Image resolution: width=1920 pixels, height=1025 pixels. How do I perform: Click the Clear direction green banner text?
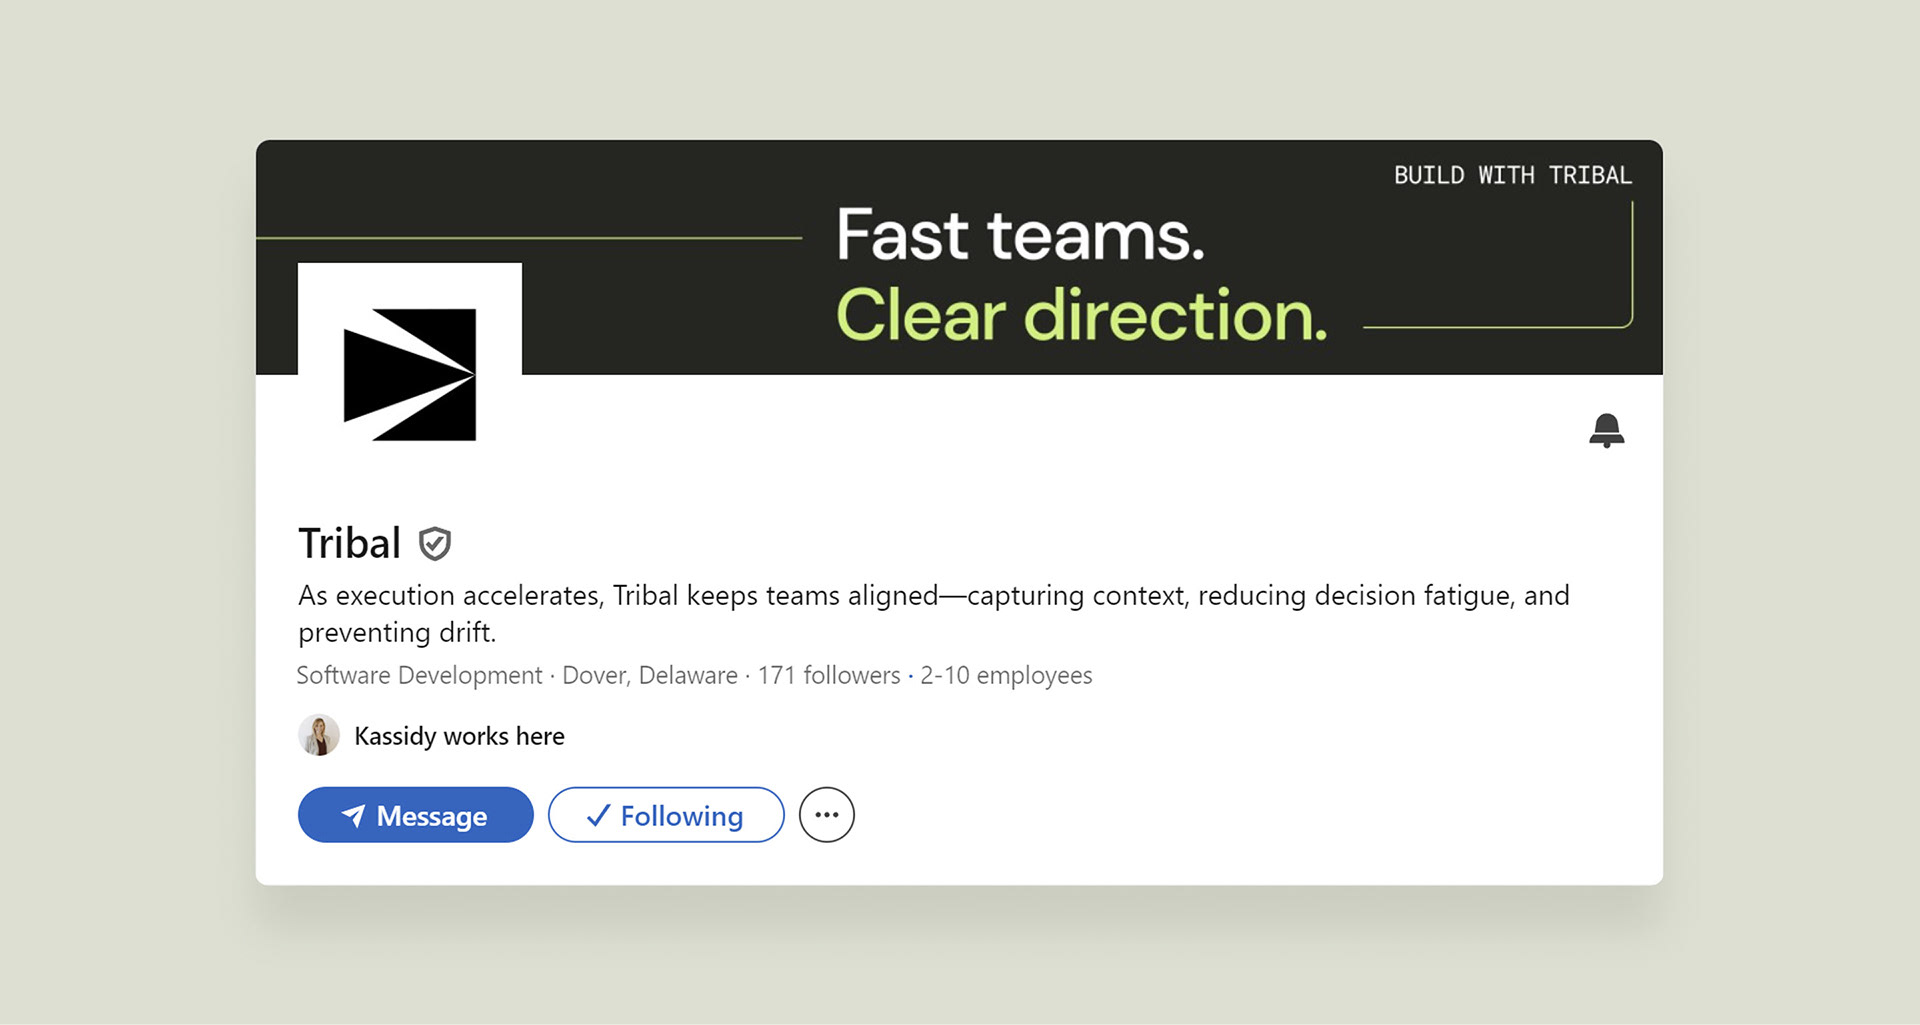click(1082, 315)
